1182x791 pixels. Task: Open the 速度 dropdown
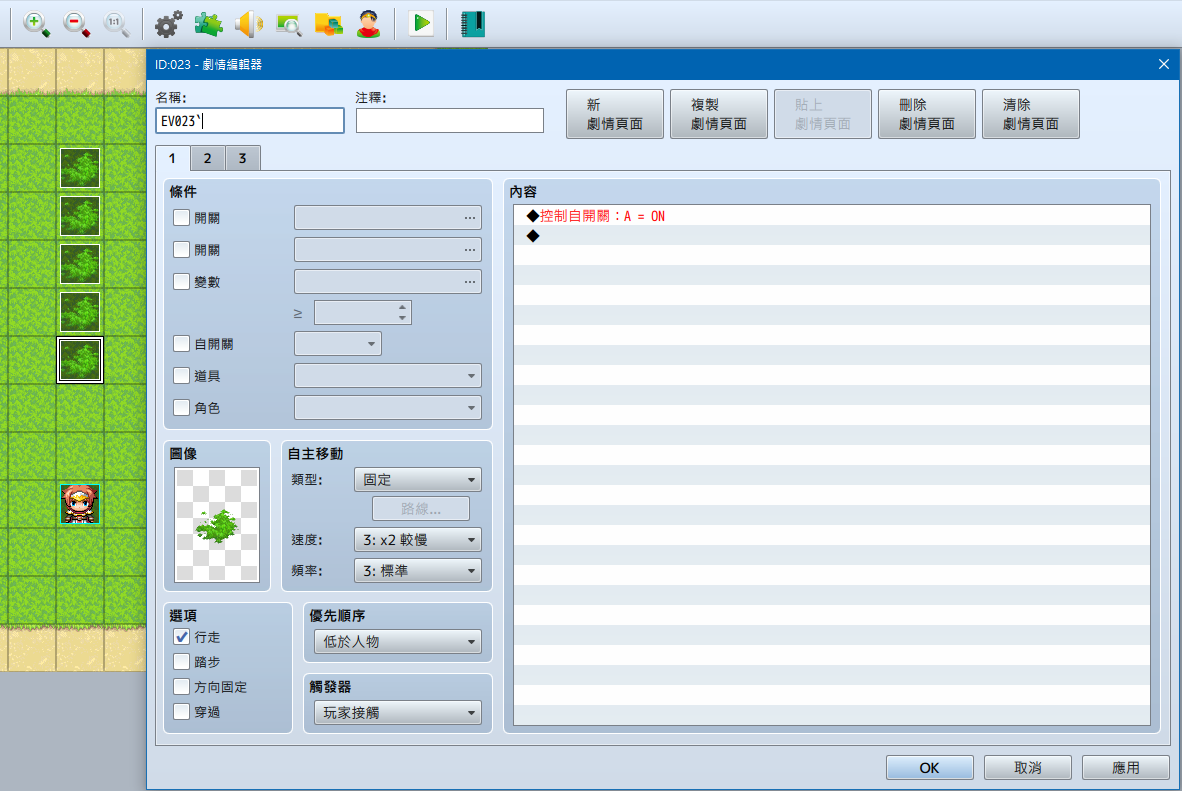click(x=418, y=540)
